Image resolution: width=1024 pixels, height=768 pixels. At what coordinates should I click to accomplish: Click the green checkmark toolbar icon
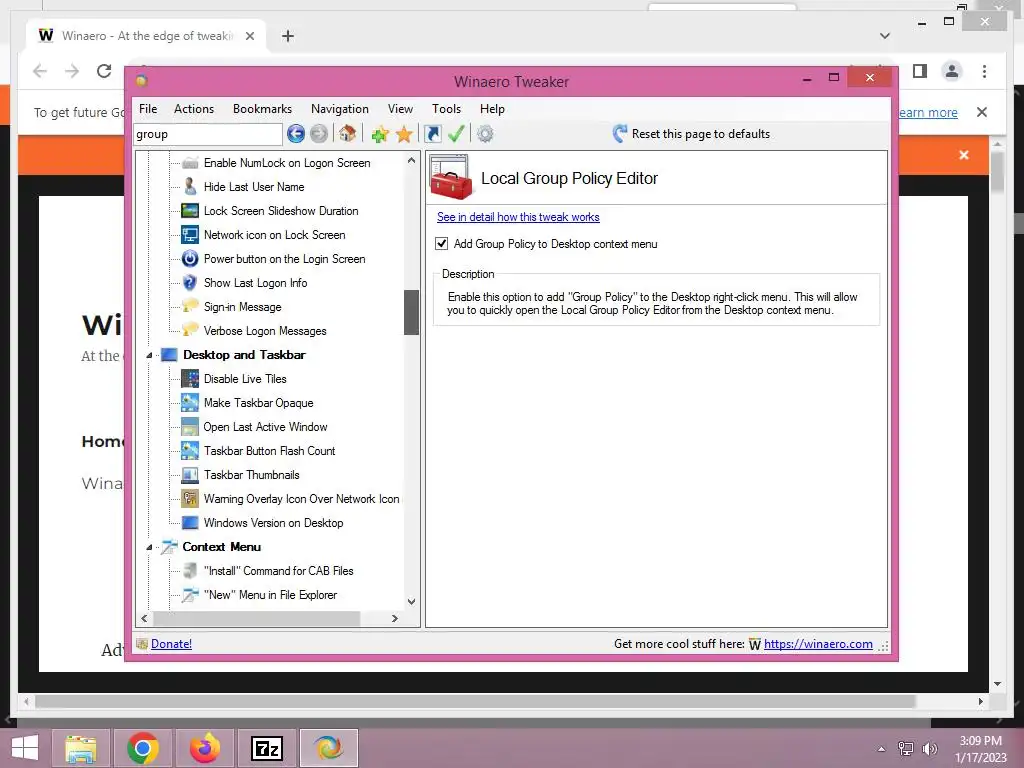click(x=456, y=134)
